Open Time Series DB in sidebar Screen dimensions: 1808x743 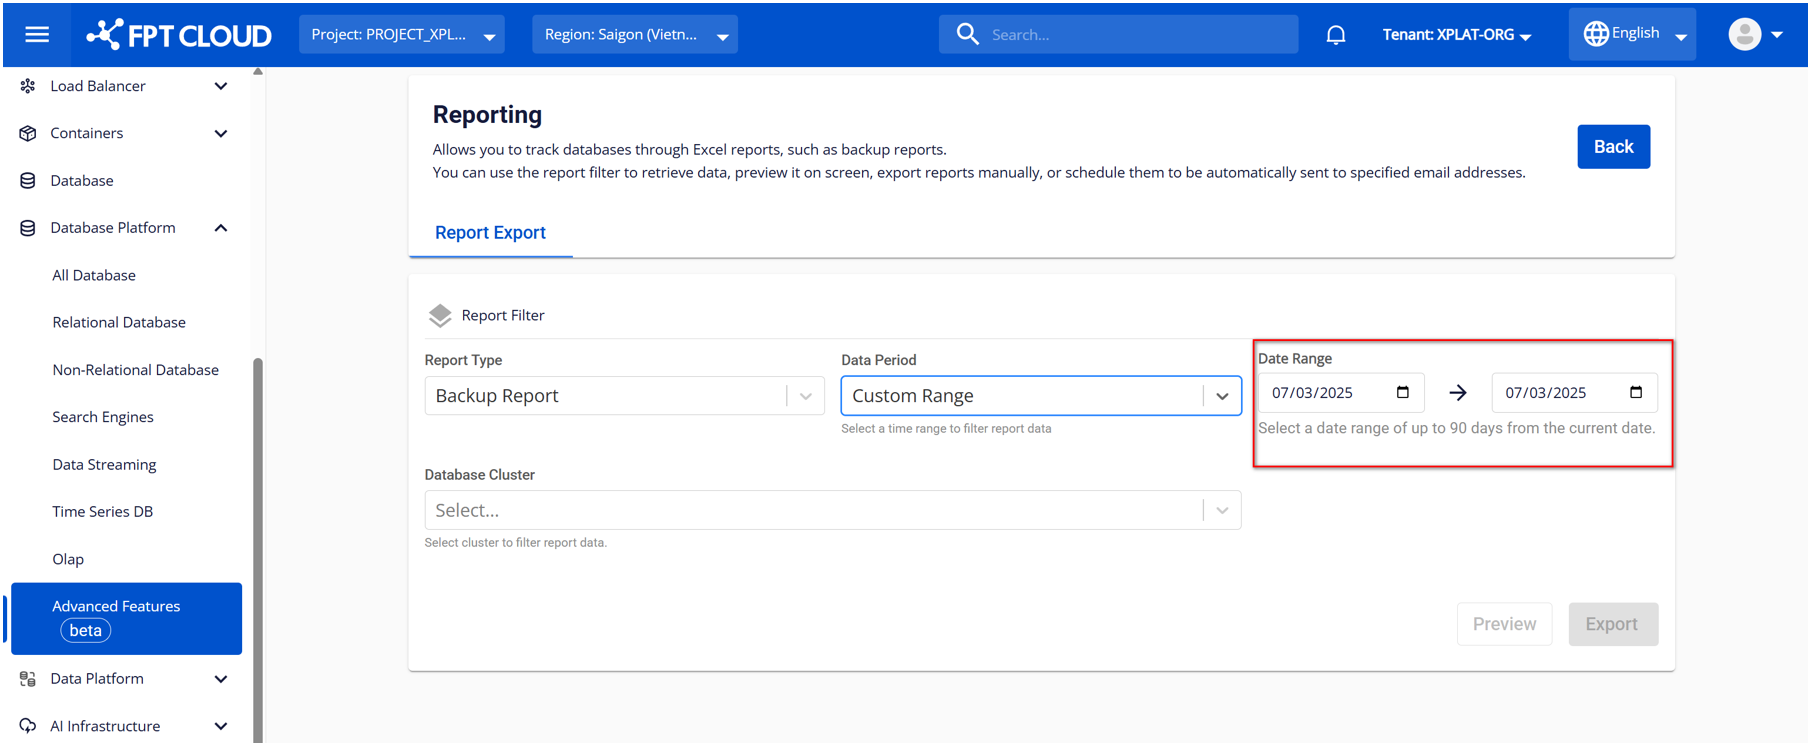coord(102,512)
